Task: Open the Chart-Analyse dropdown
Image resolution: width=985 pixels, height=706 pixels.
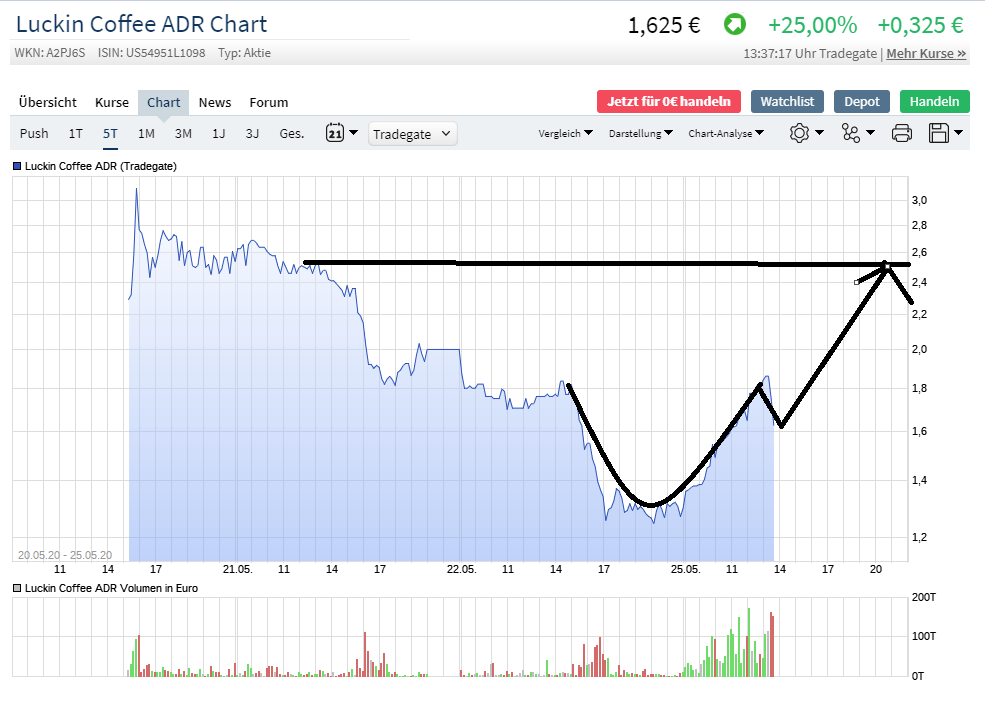Action: 726,133
